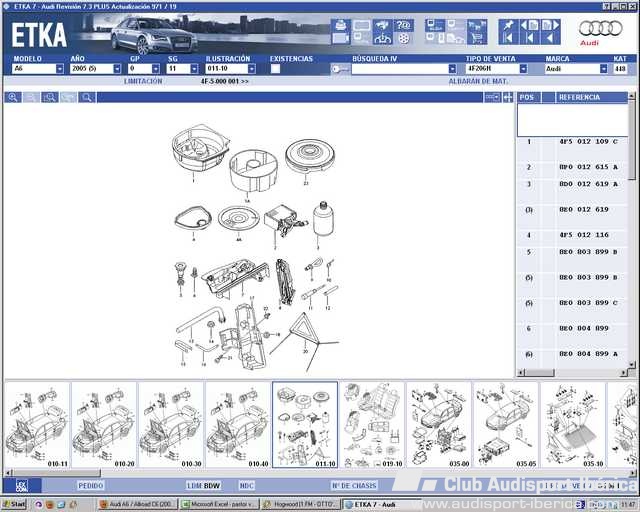The image size is (640, 512).
Task: Click the Albarán de Mat. label
Action: coord(478,81)
